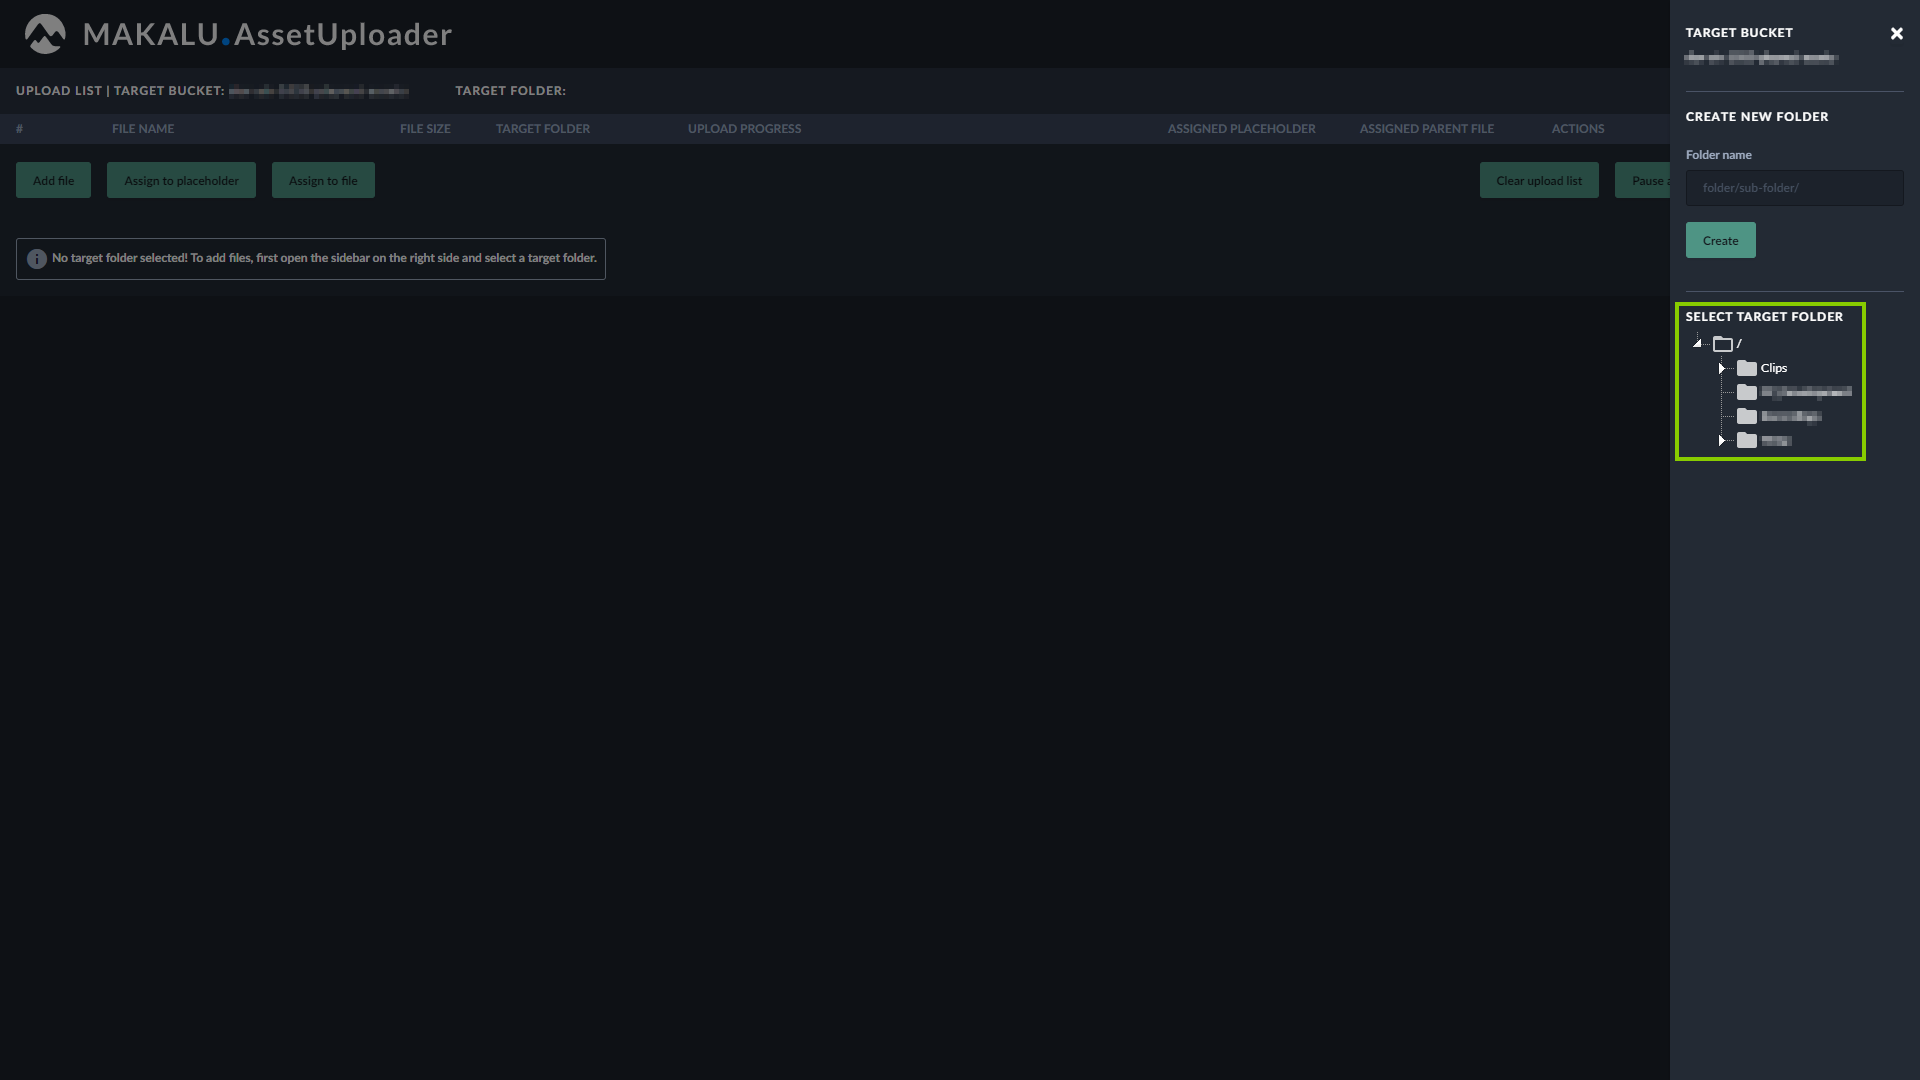This screenshot has height=1080, width=1920.
Task: Click the Add file button
Action: pyautogui.click(x=53, y=180)
